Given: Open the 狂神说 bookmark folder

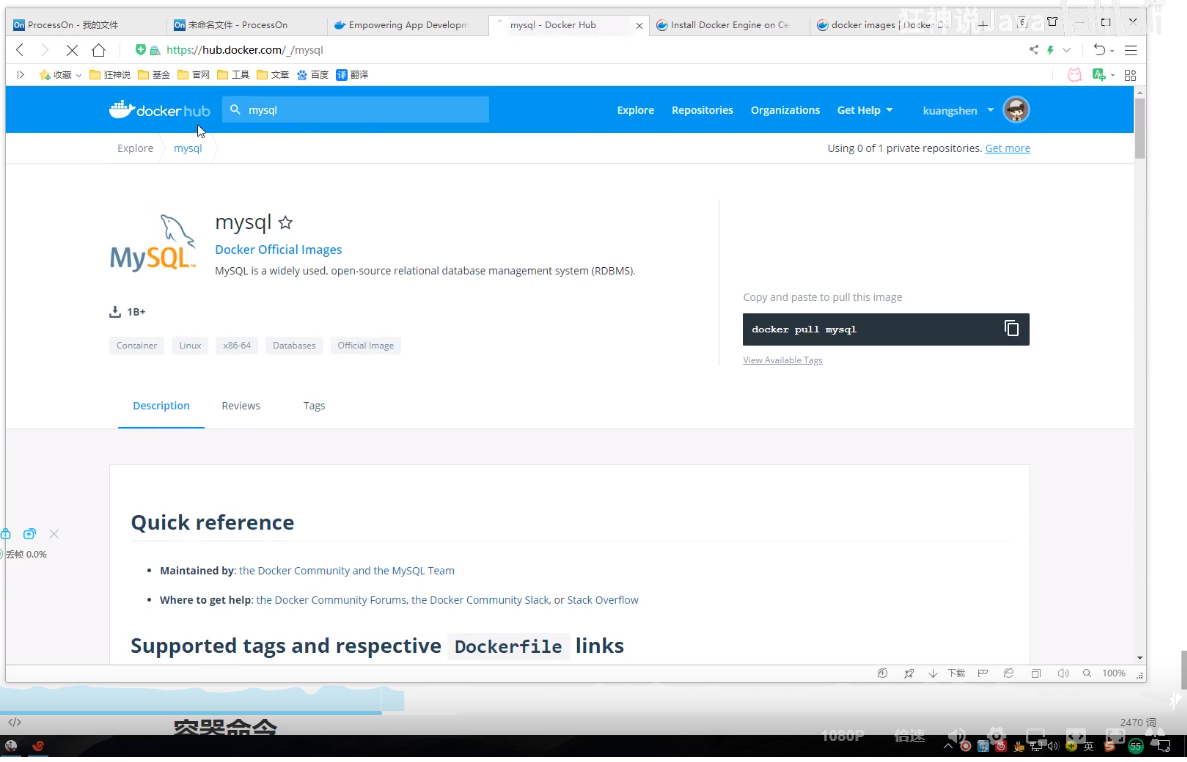Looking at the screenshot, I should pyautogui.click(x=110, y=75).
